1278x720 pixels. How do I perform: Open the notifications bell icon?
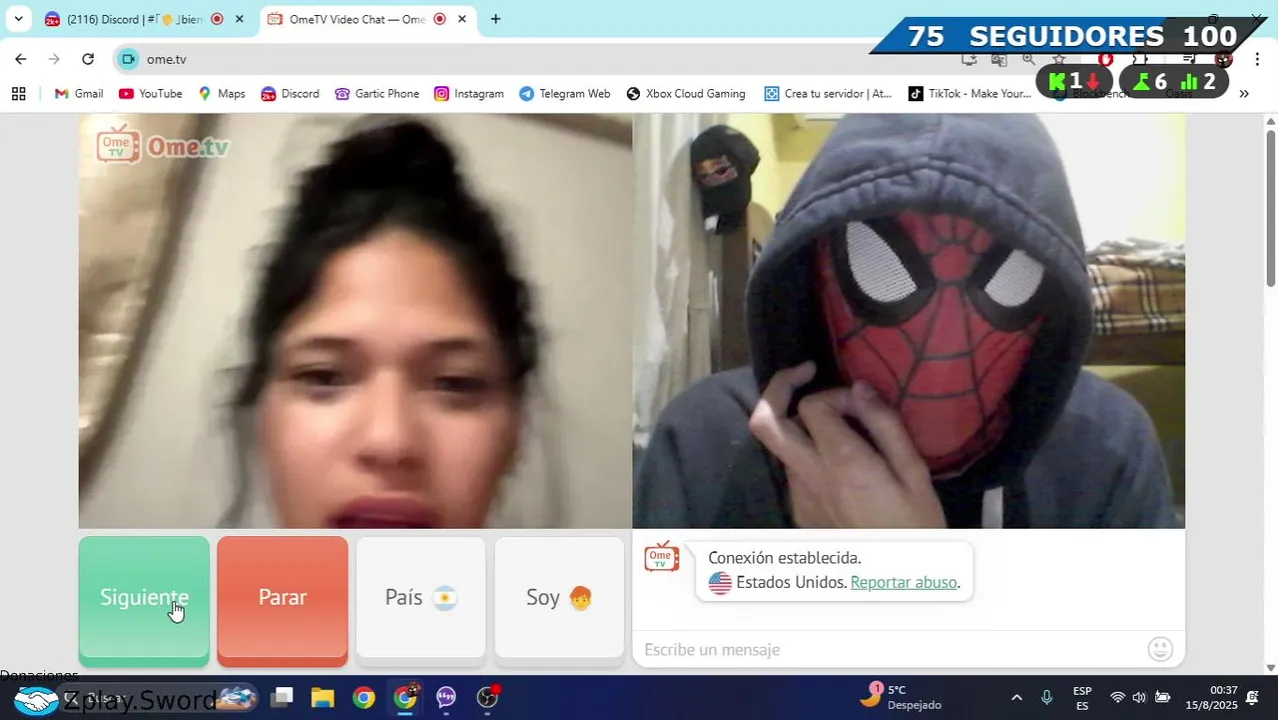click(1252, 697)
